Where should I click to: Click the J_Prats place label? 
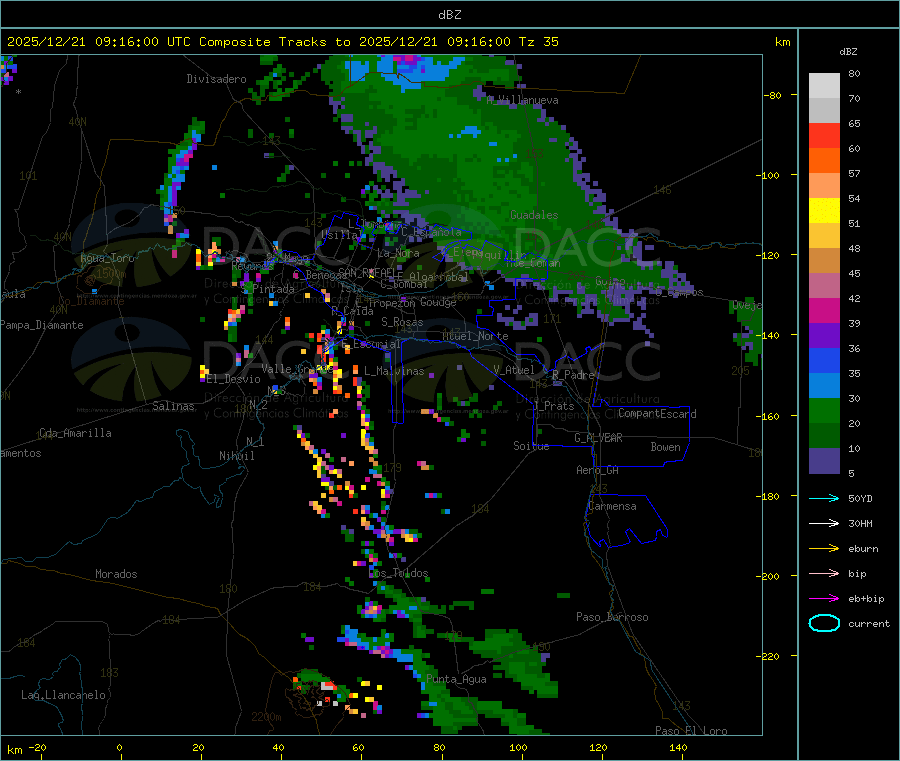click(x=554, y=406)
